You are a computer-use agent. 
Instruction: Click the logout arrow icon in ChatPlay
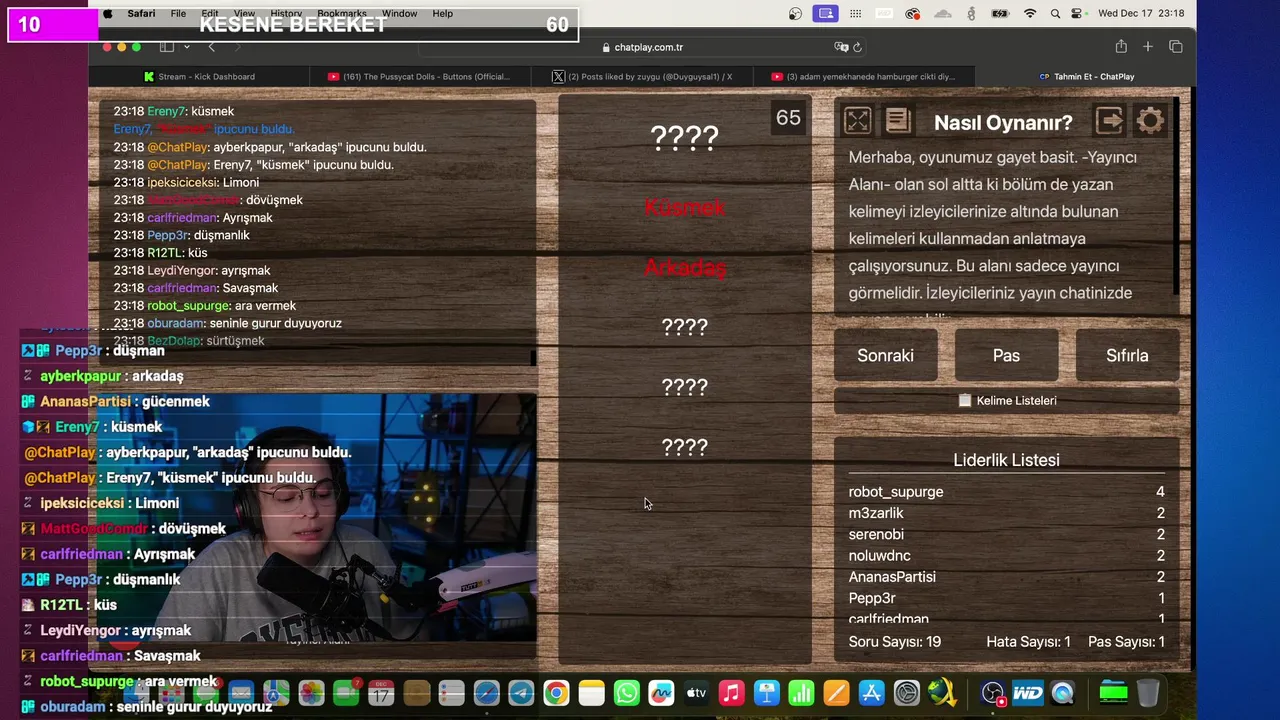(1109, 121)
